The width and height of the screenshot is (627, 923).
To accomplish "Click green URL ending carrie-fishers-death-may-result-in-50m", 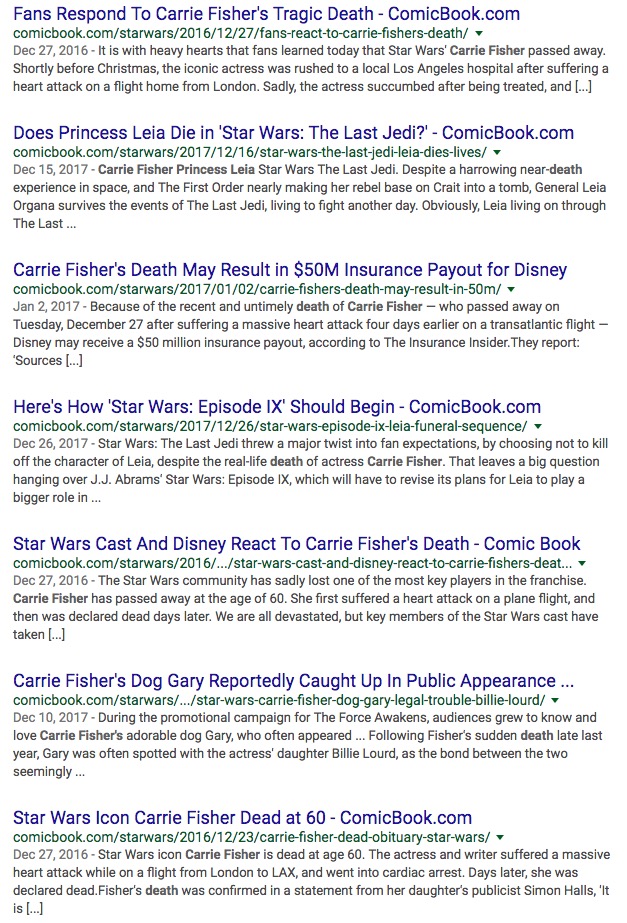I will (x=256, y=290).
